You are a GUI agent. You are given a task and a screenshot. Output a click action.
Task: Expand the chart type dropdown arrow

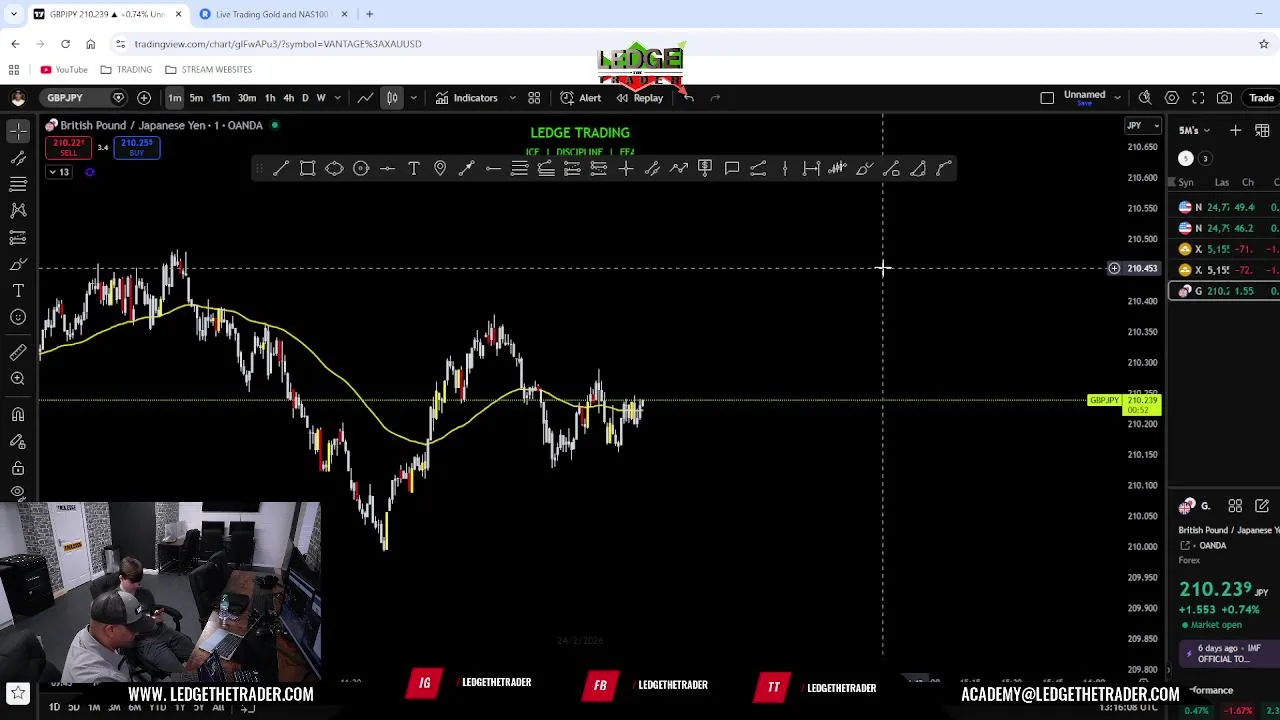click(413, 98)
